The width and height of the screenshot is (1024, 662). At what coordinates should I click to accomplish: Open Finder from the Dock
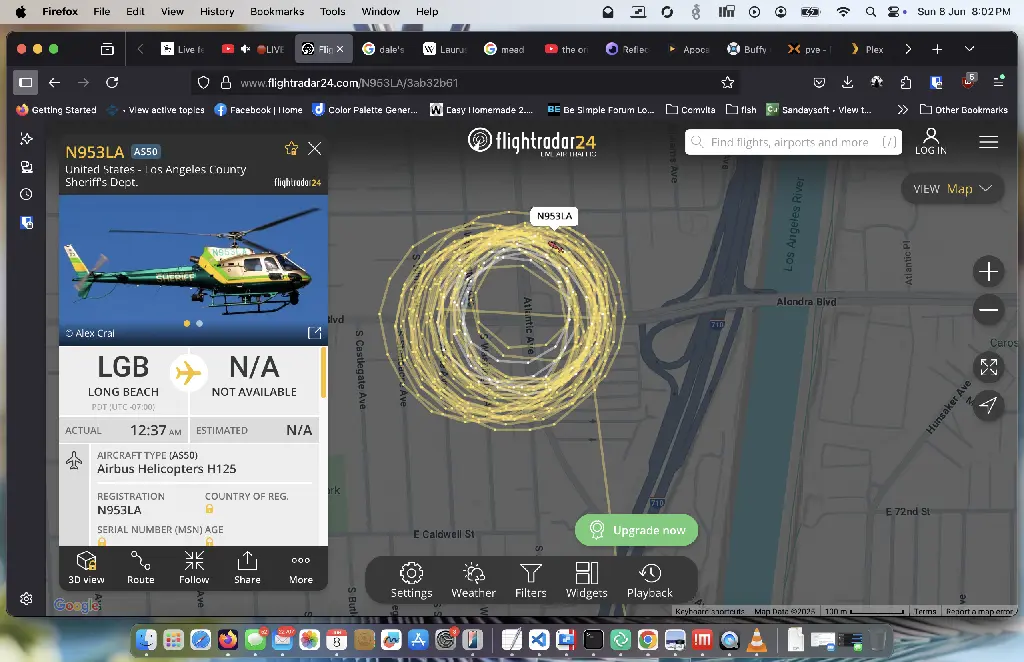point(146,640)
